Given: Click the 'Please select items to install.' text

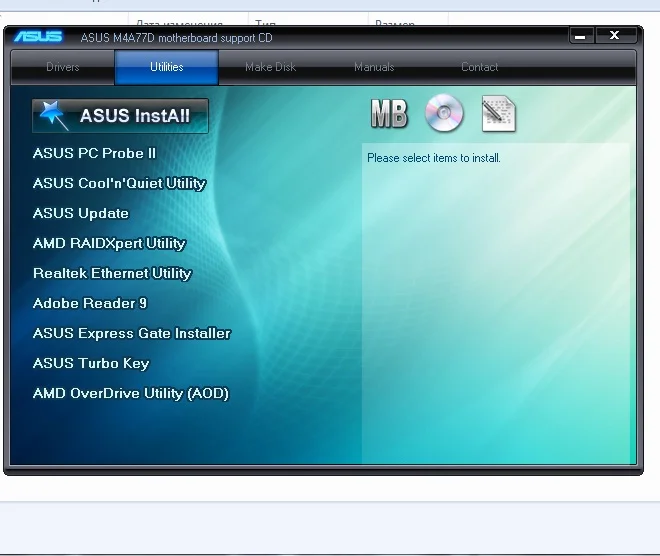Looking at the screenshot, I should (434, 158).
